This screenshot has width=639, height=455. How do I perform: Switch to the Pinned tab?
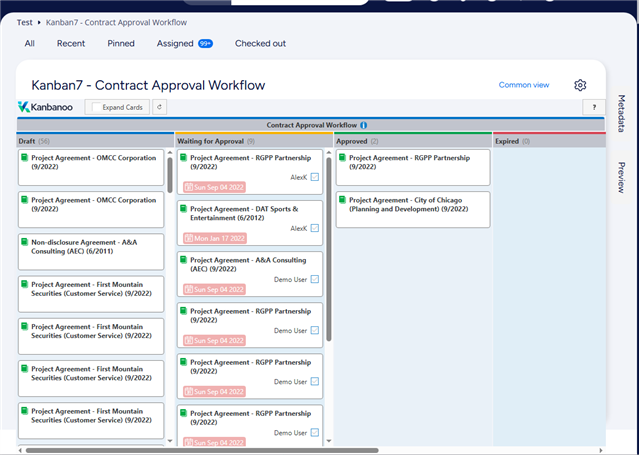click(x=121, y=44)
